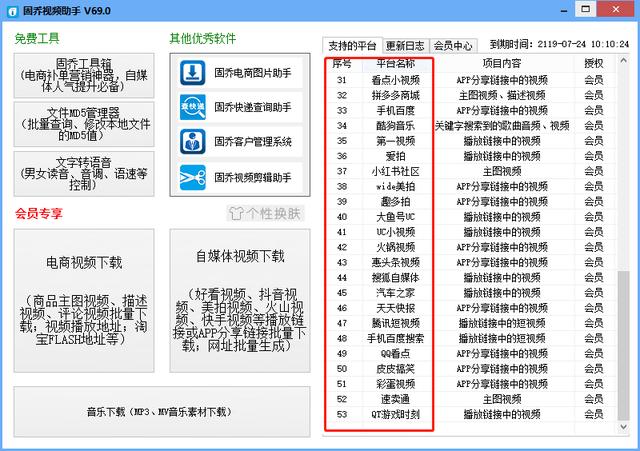This screenshot has height=451, width=640.
Task: Click the 固乔电商图片助手 download icon
Action: 193,73
